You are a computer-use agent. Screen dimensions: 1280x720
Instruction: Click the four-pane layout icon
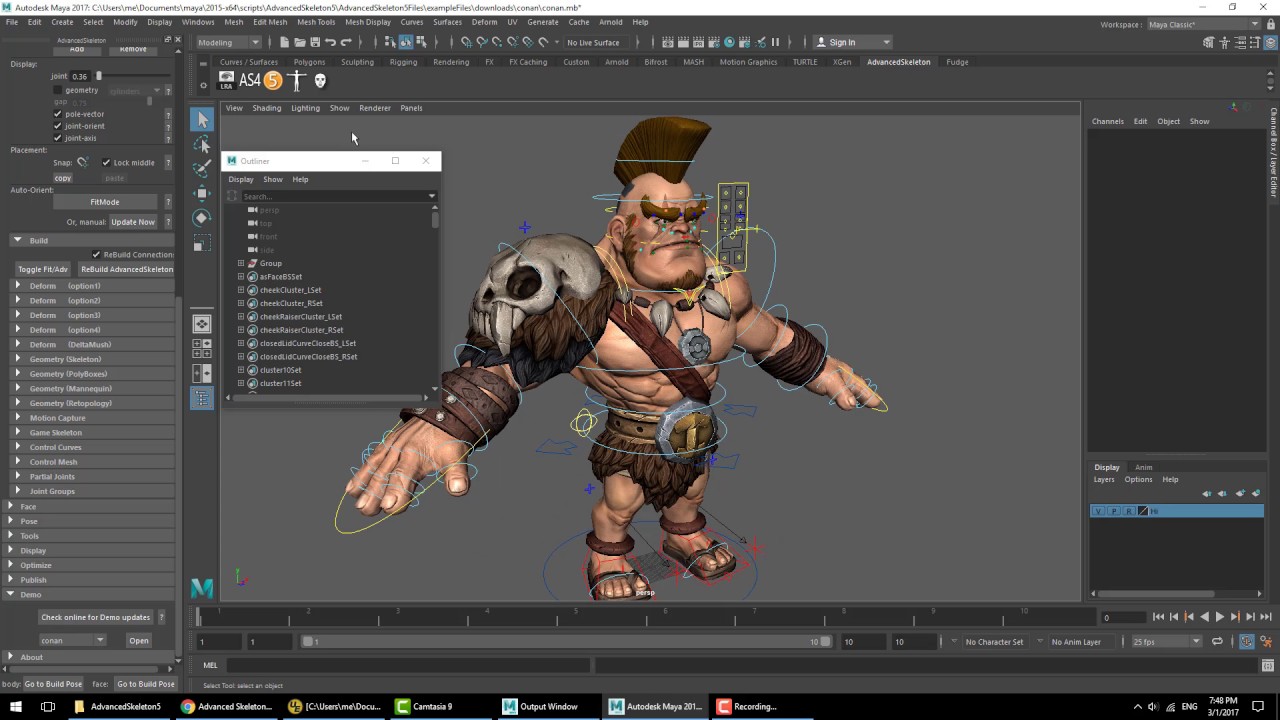202,348
